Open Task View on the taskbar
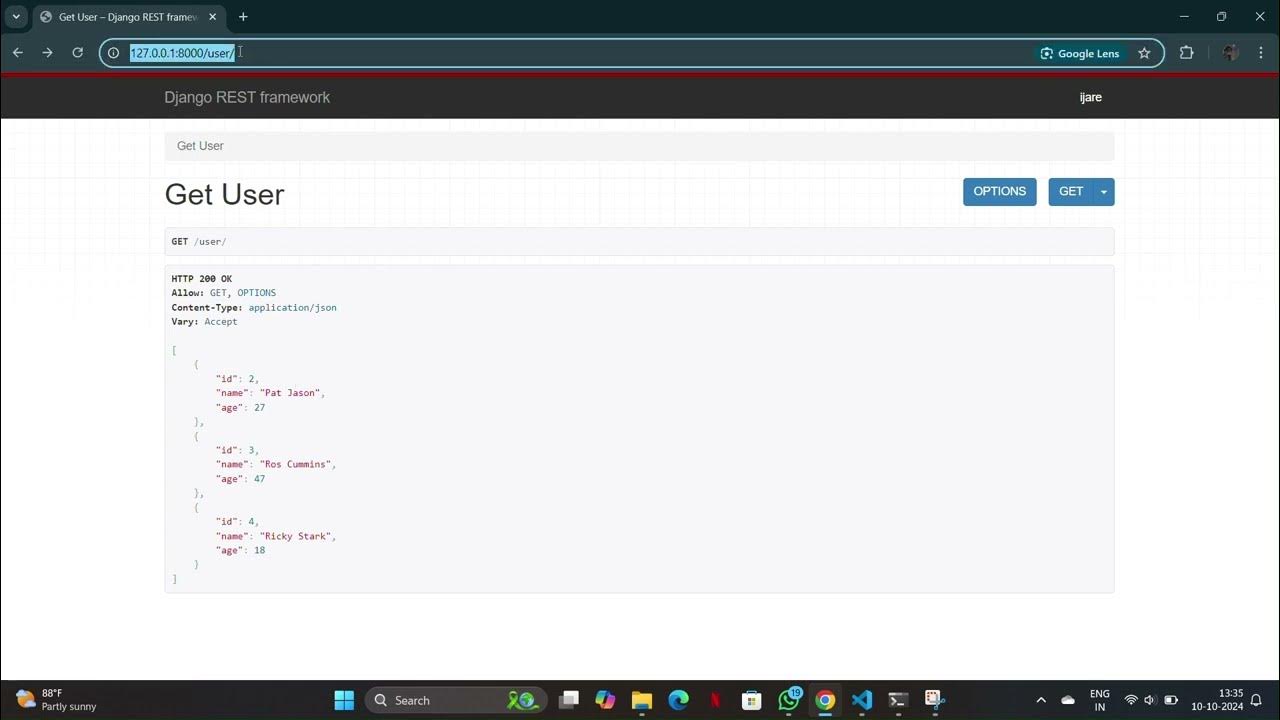This screenshot has width=1280, height=720. 569,700
